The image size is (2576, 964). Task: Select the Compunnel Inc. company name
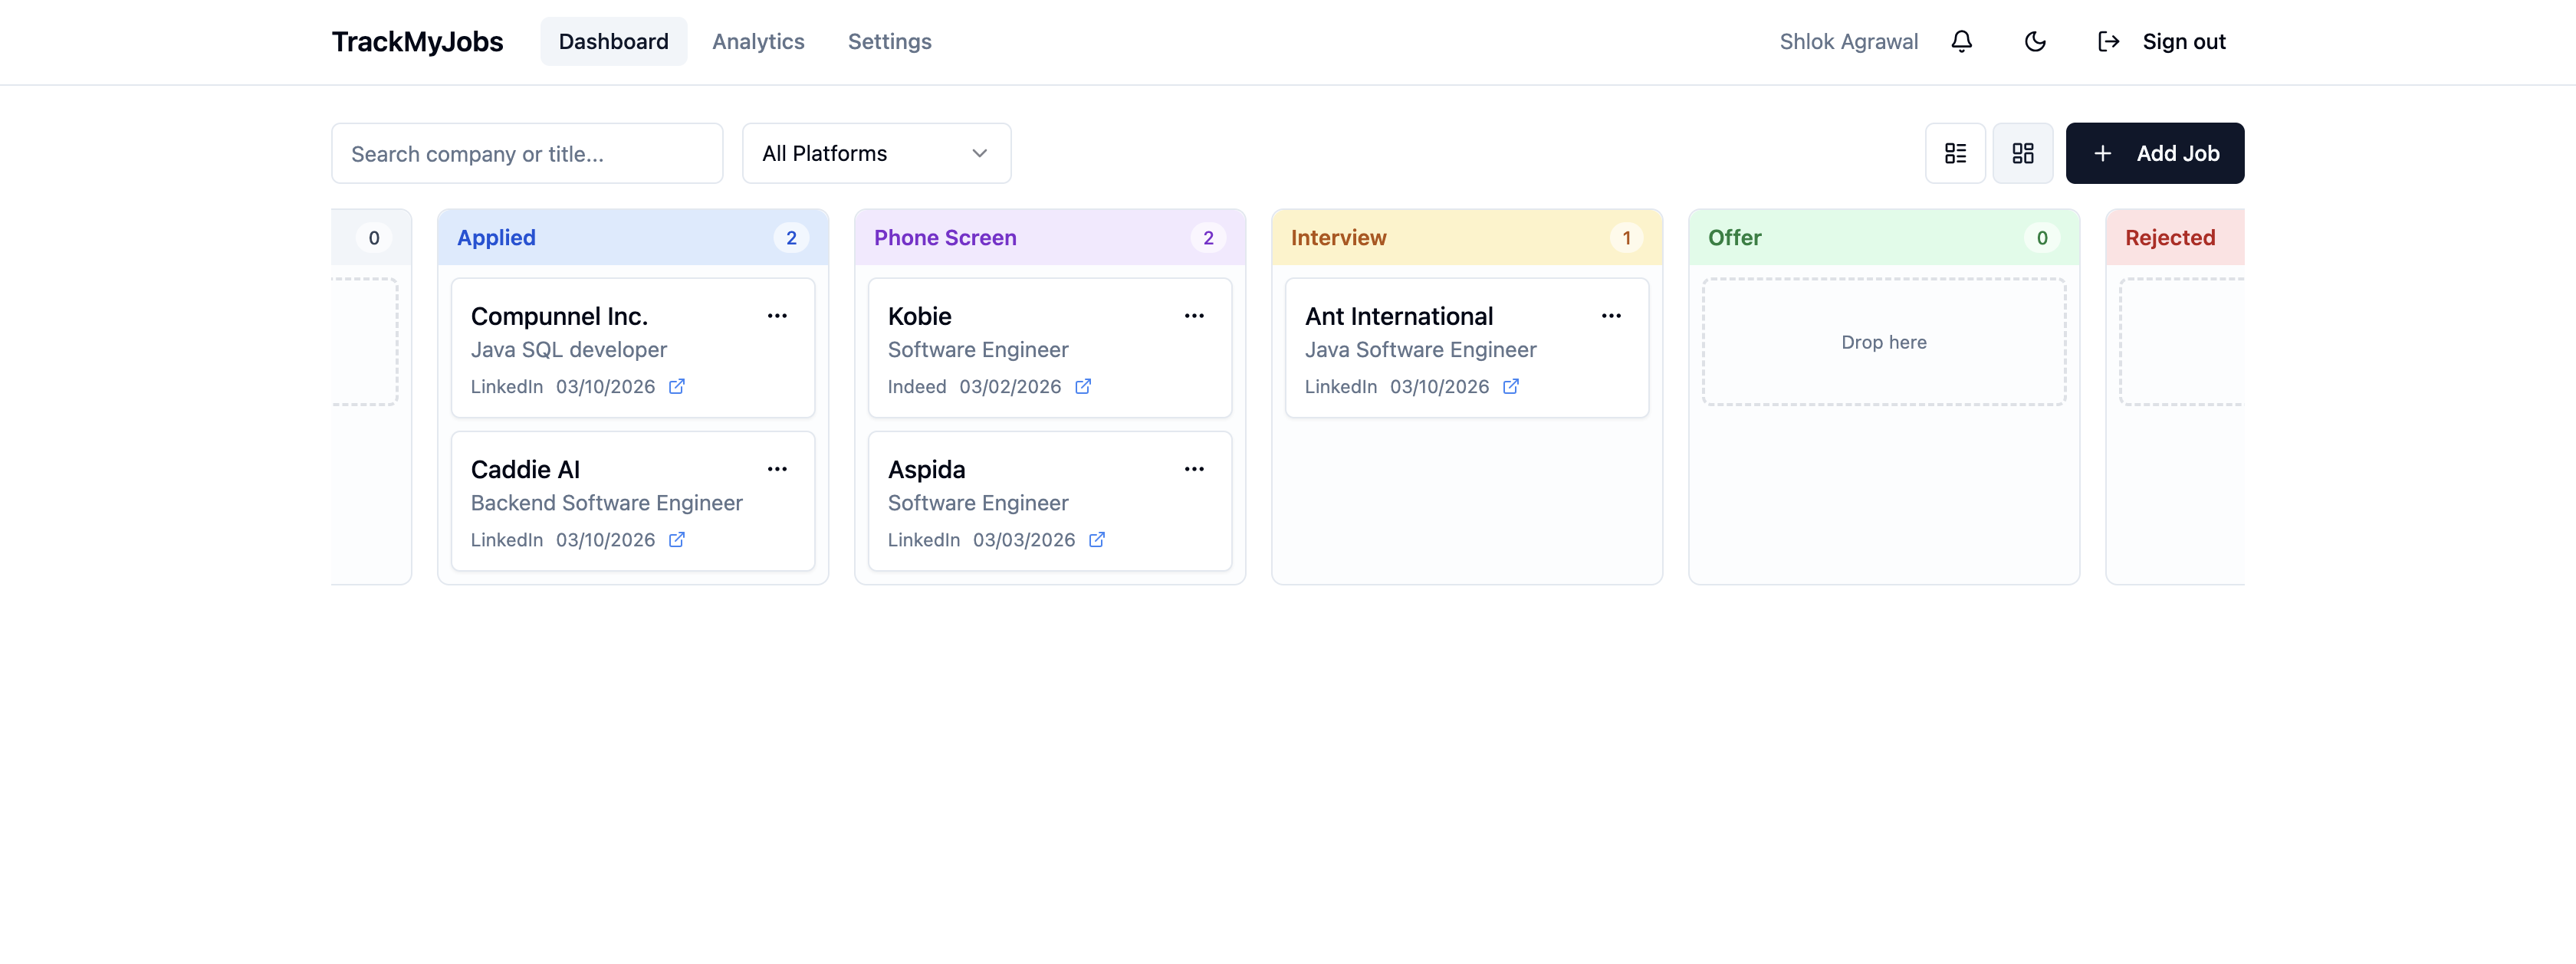(x=559, y=316)
